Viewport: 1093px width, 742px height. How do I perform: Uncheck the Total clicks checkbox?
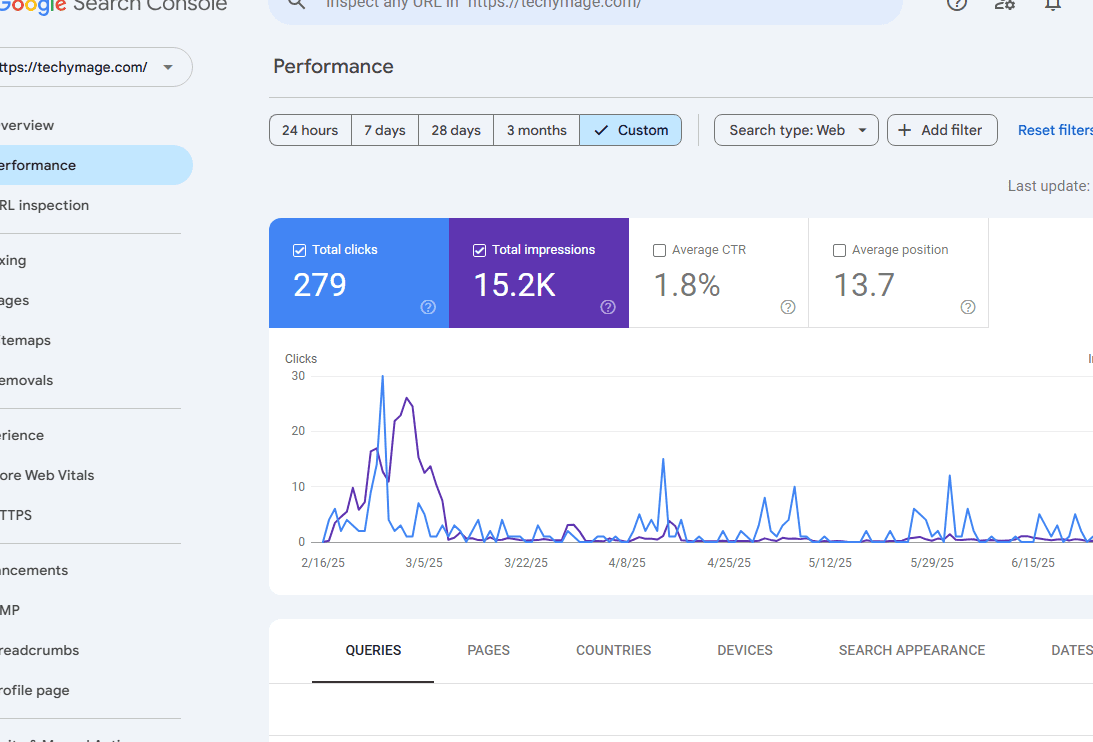tap(299, 250)
